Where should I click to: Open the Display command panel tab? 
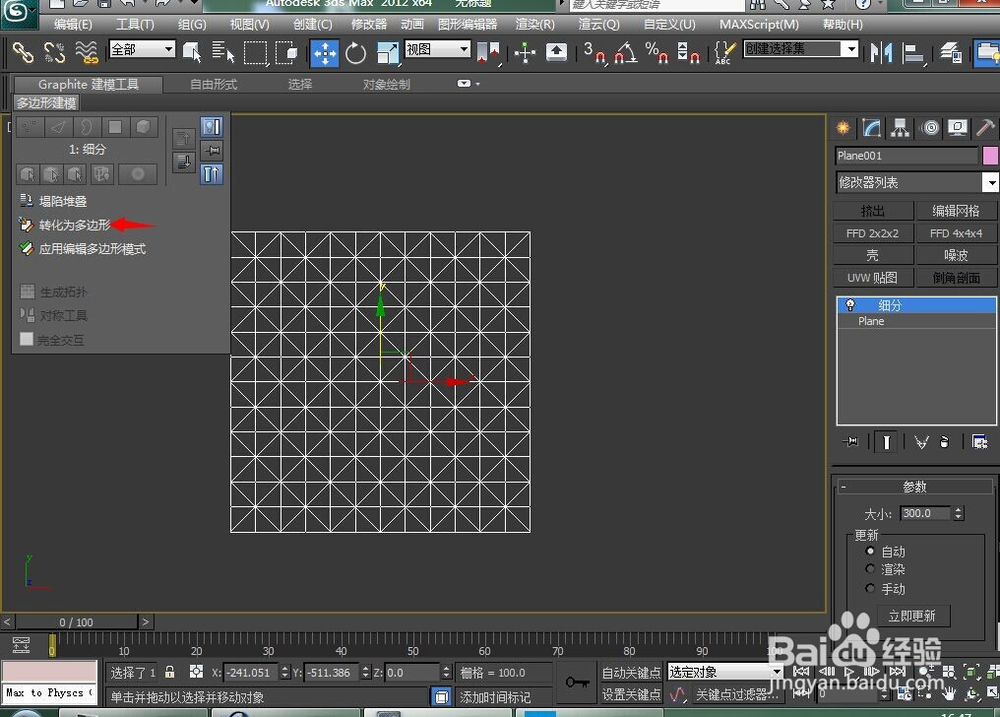[x=957, y=128]
